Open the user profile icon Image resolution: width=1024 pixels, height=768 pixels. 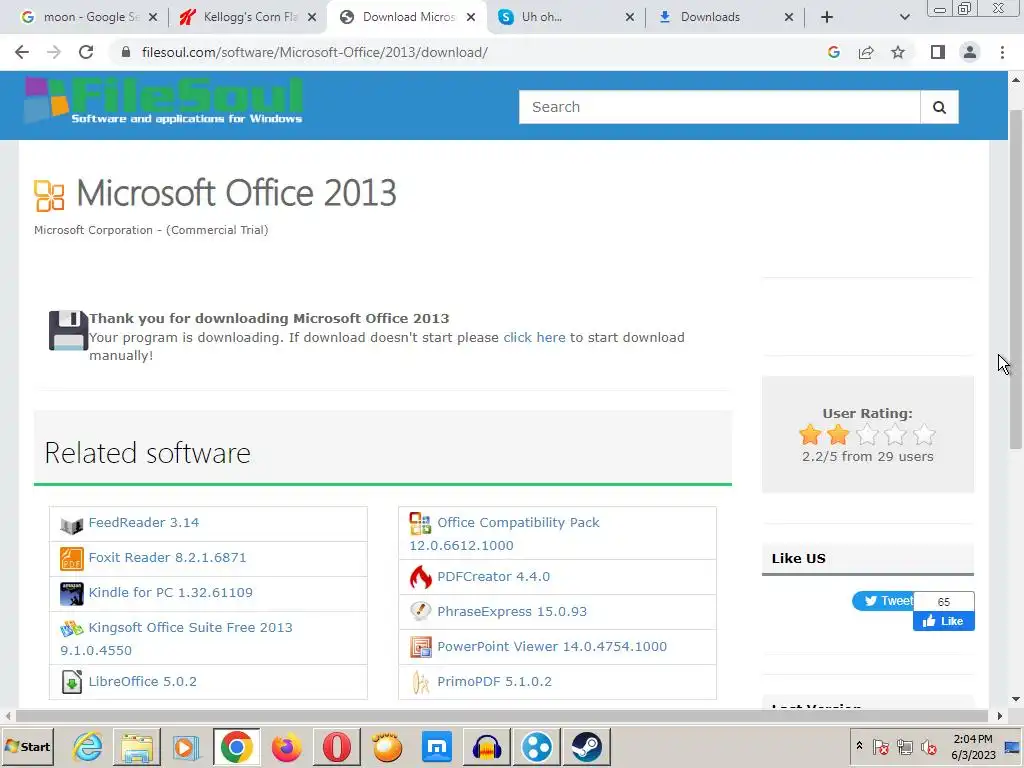(x=970, y=52)
